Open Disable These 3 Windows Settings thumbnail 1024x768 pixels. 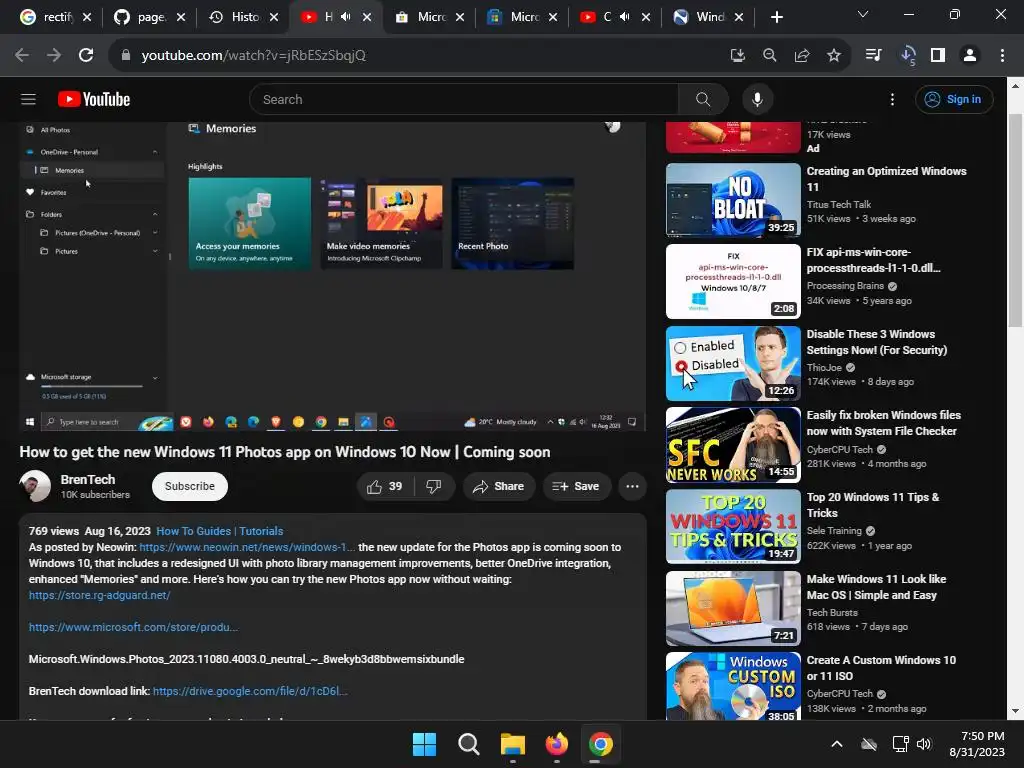[733, 363]
